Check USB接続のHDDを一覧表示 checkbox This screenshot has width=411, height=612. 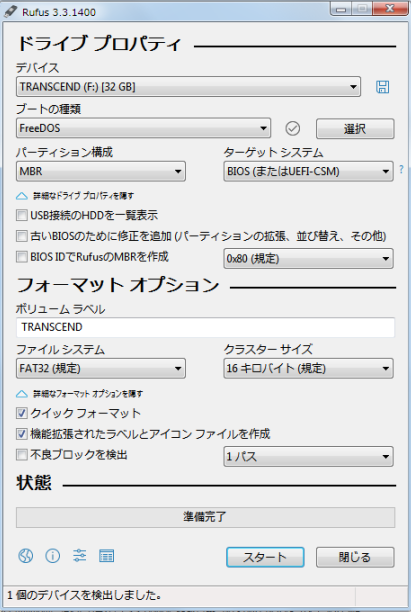pos(21,215)
